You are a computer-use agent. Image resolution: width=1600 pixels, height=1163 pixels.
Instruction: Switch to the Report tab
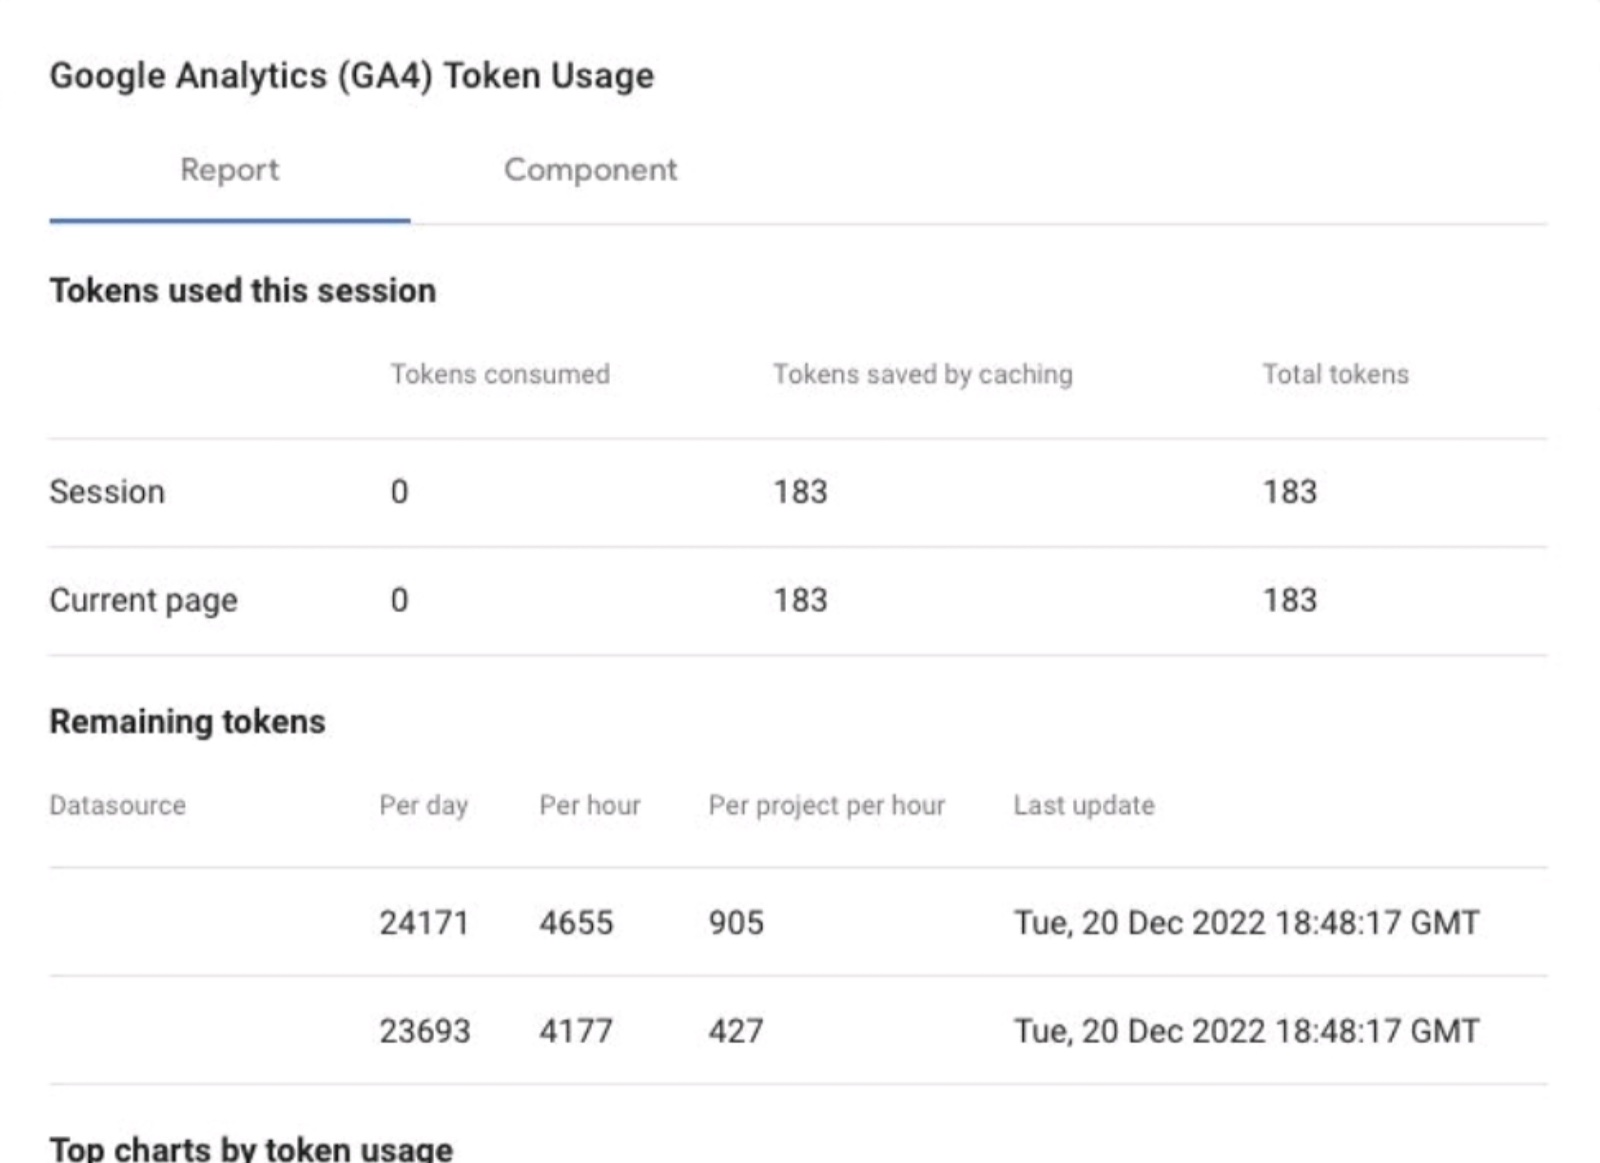229,170
